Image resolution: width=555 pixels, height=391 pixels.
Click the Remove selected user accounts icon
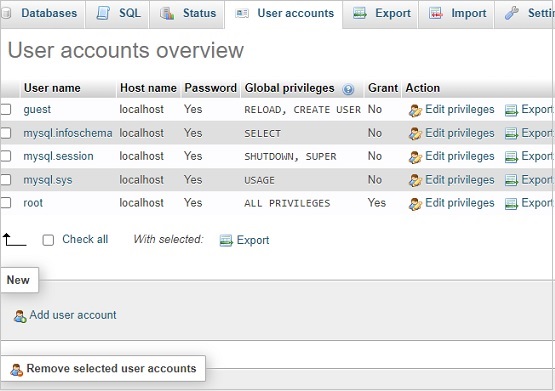coord(16,370)
